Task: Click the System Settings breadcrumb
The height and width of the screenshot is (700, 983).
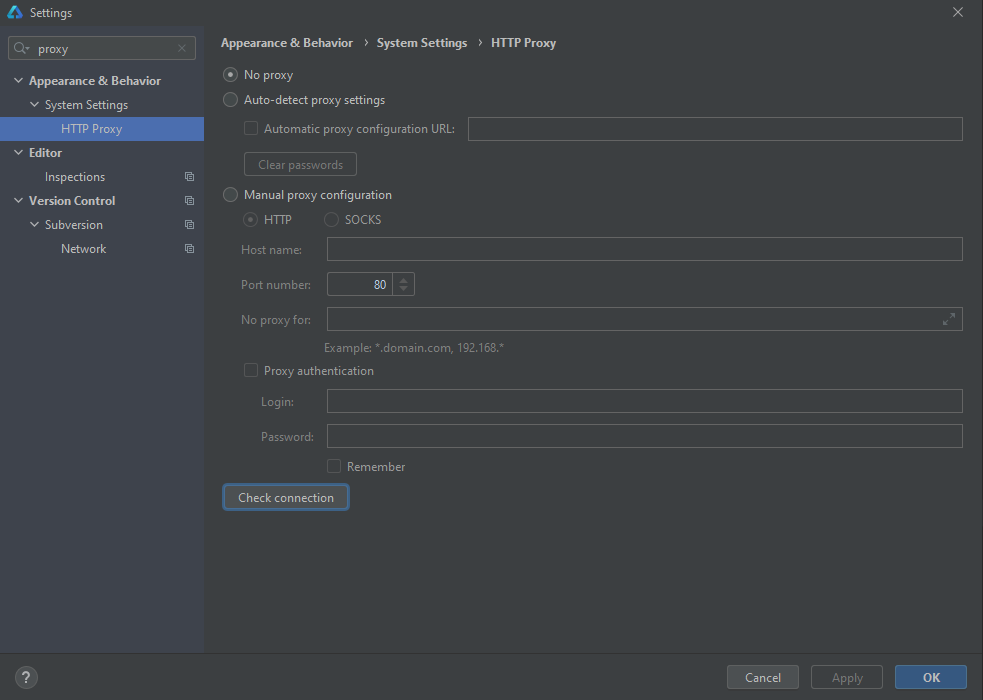Action: [x=421, y=43]
